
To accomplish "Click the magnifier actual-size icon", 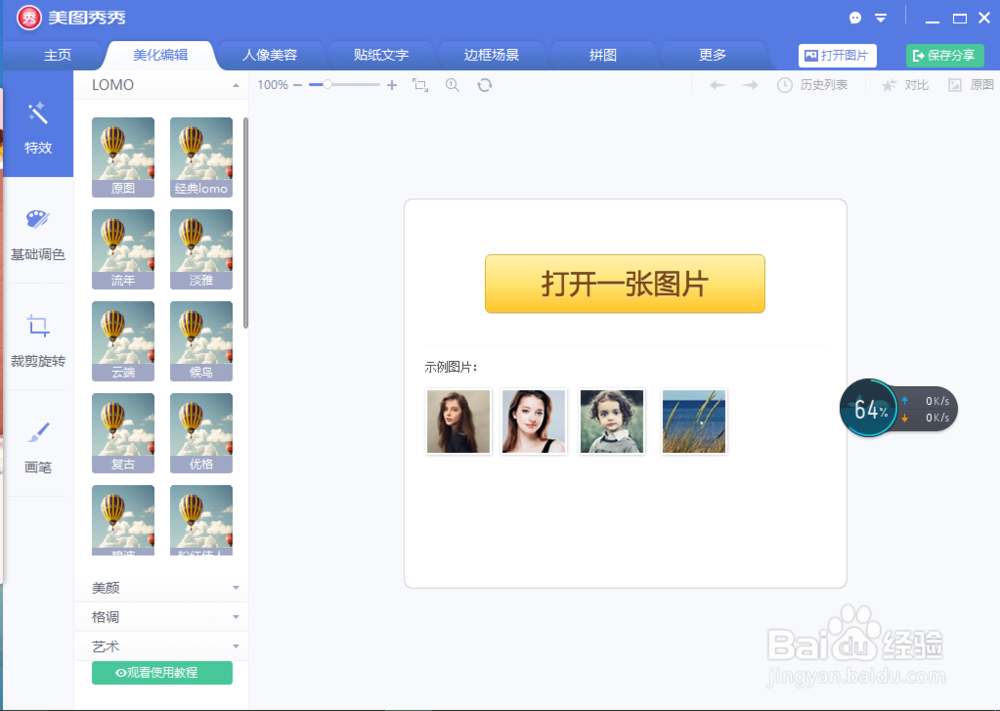I will 452,85.
